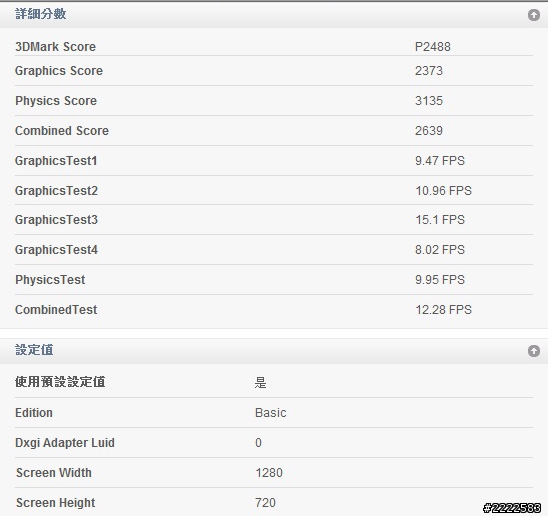Select the Combined Score label

pos(62,131)
